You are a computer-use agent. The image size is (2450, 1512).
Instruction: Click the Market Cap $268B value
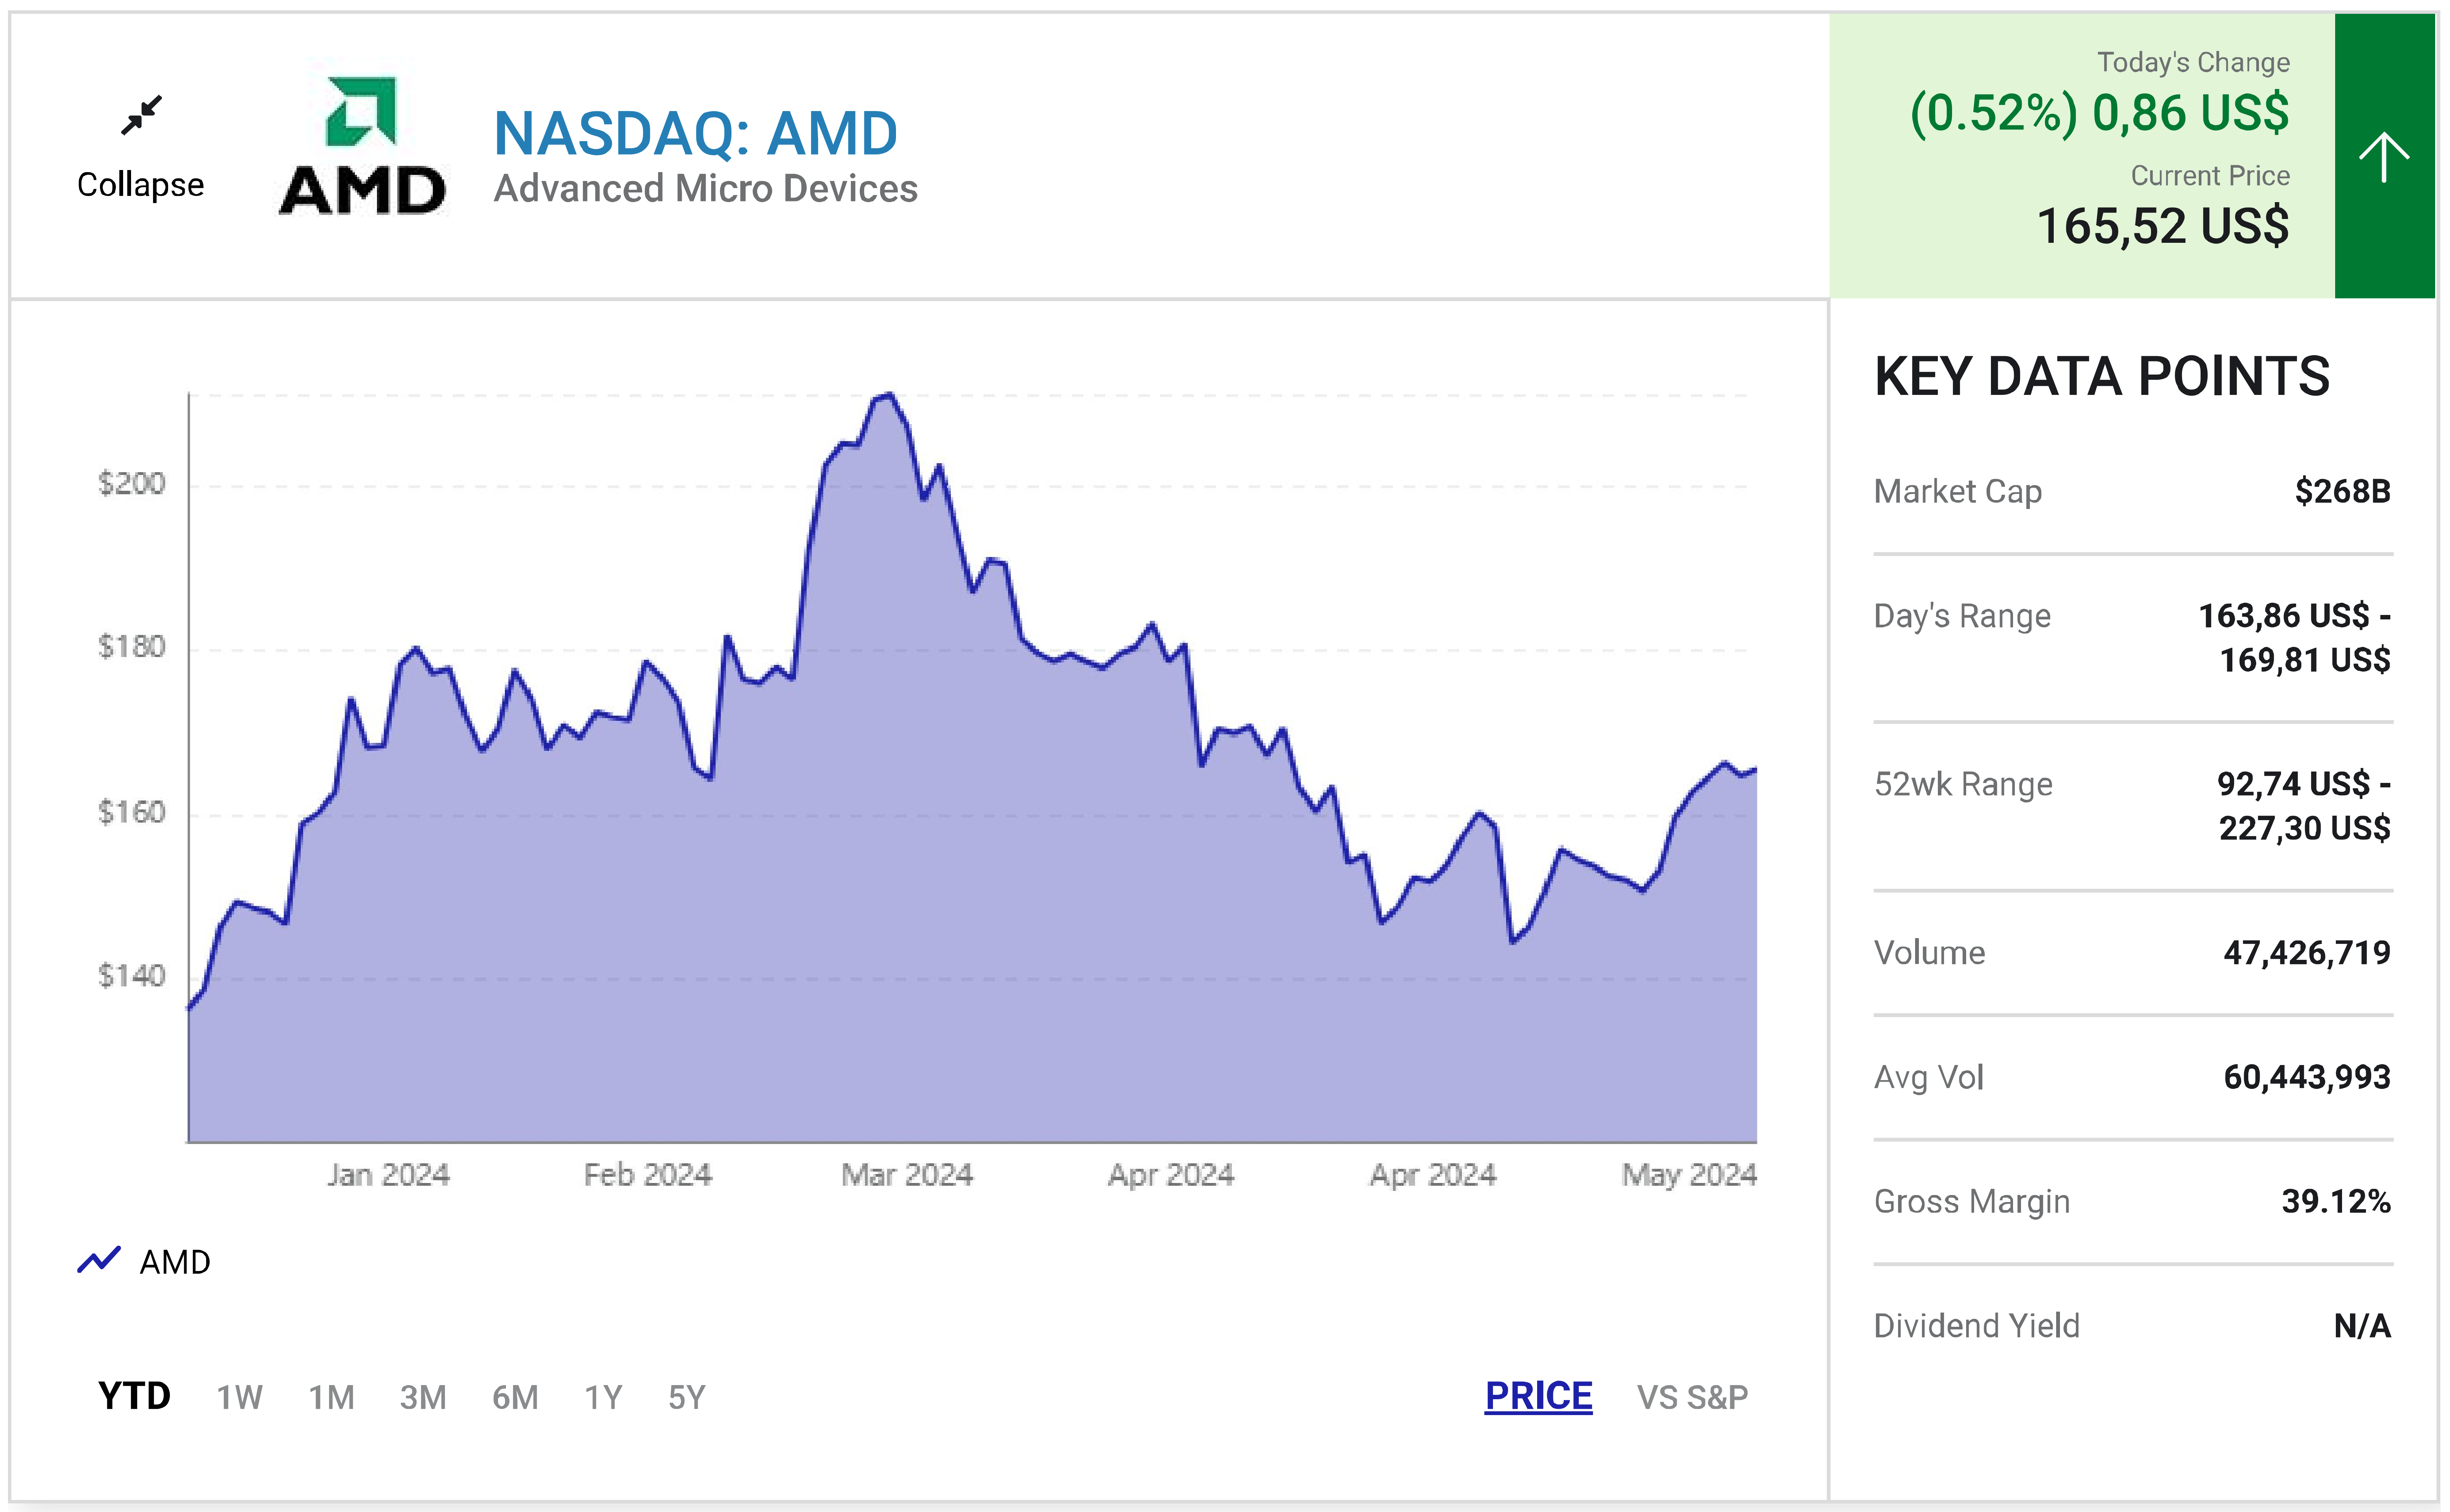coord(2342,491)
